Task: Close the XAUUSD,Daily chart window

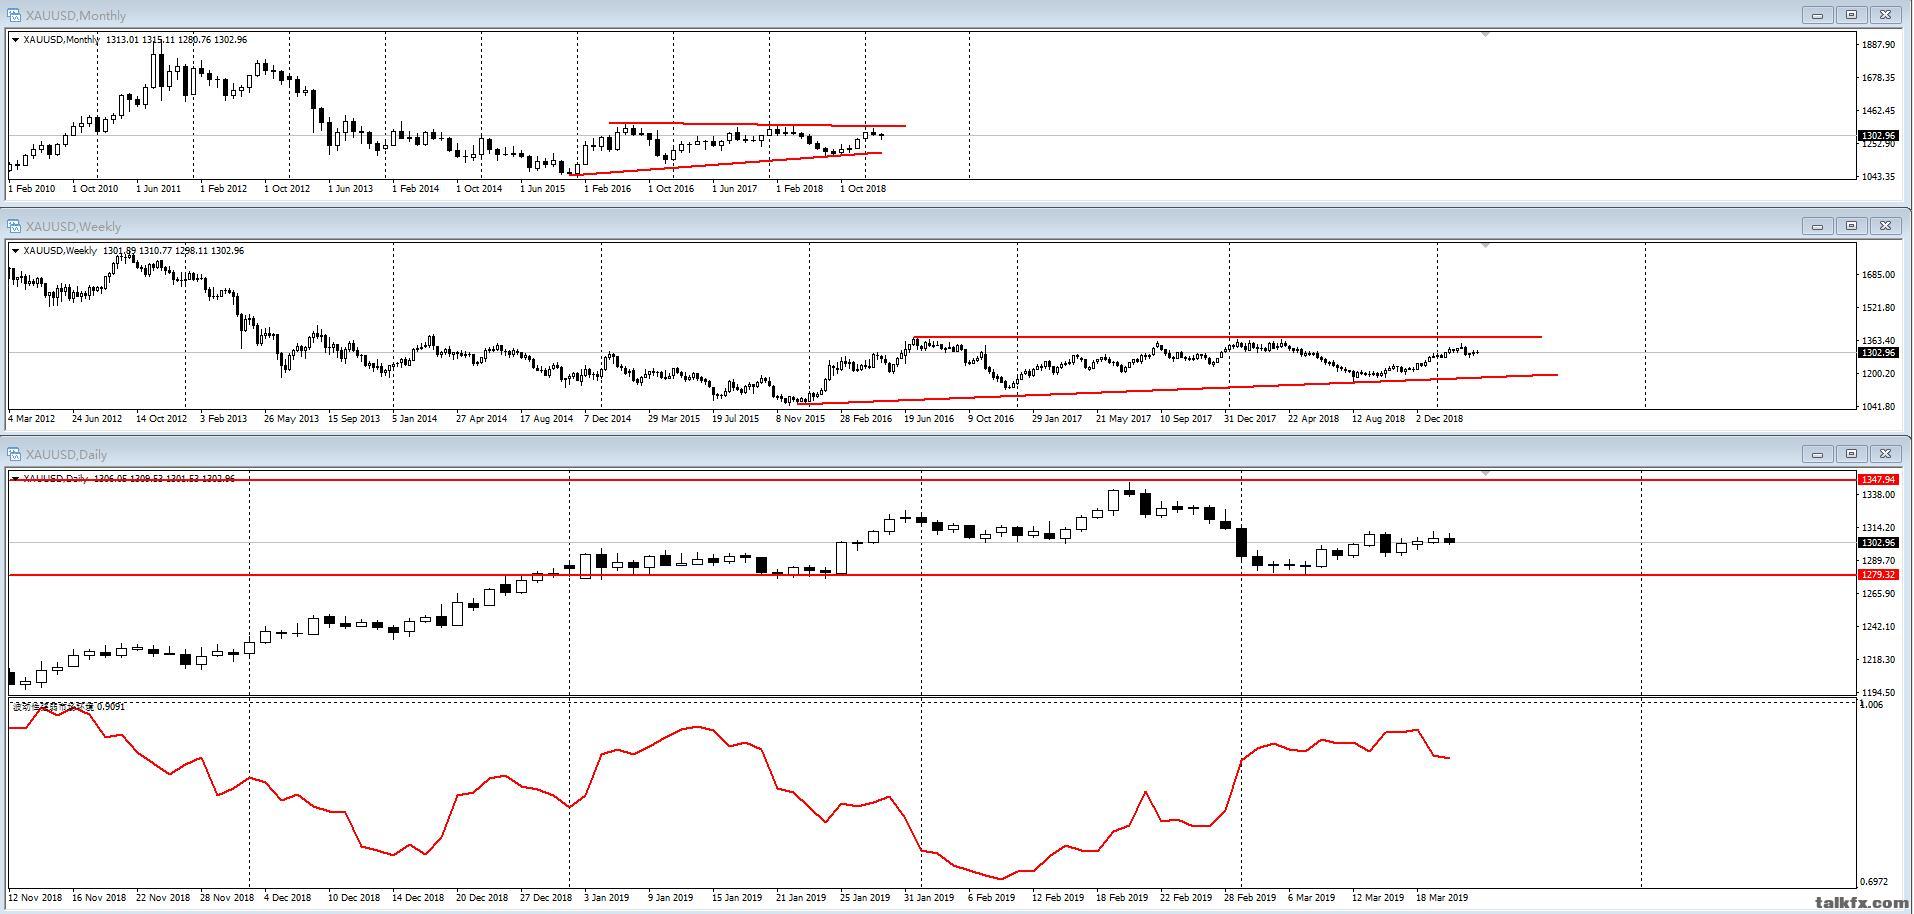Action: tap(1886, 454)
